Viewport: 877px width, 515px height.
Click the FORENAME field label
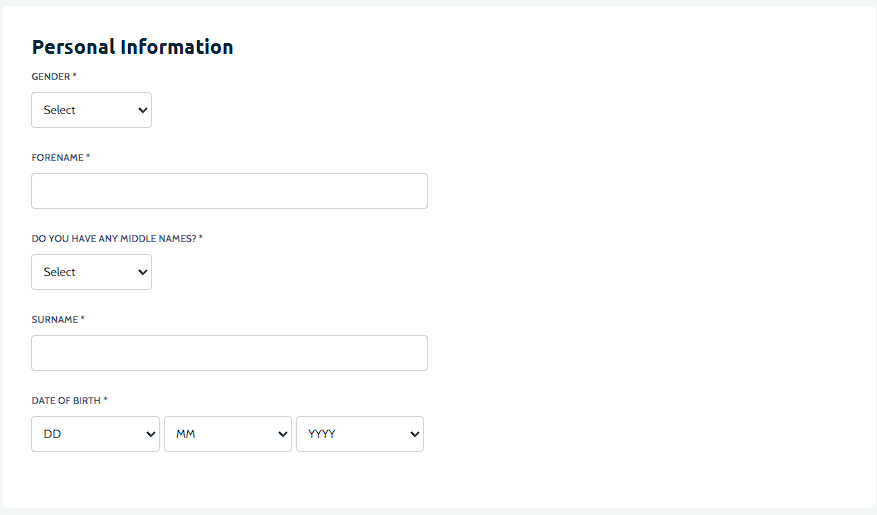coord(57,158)
